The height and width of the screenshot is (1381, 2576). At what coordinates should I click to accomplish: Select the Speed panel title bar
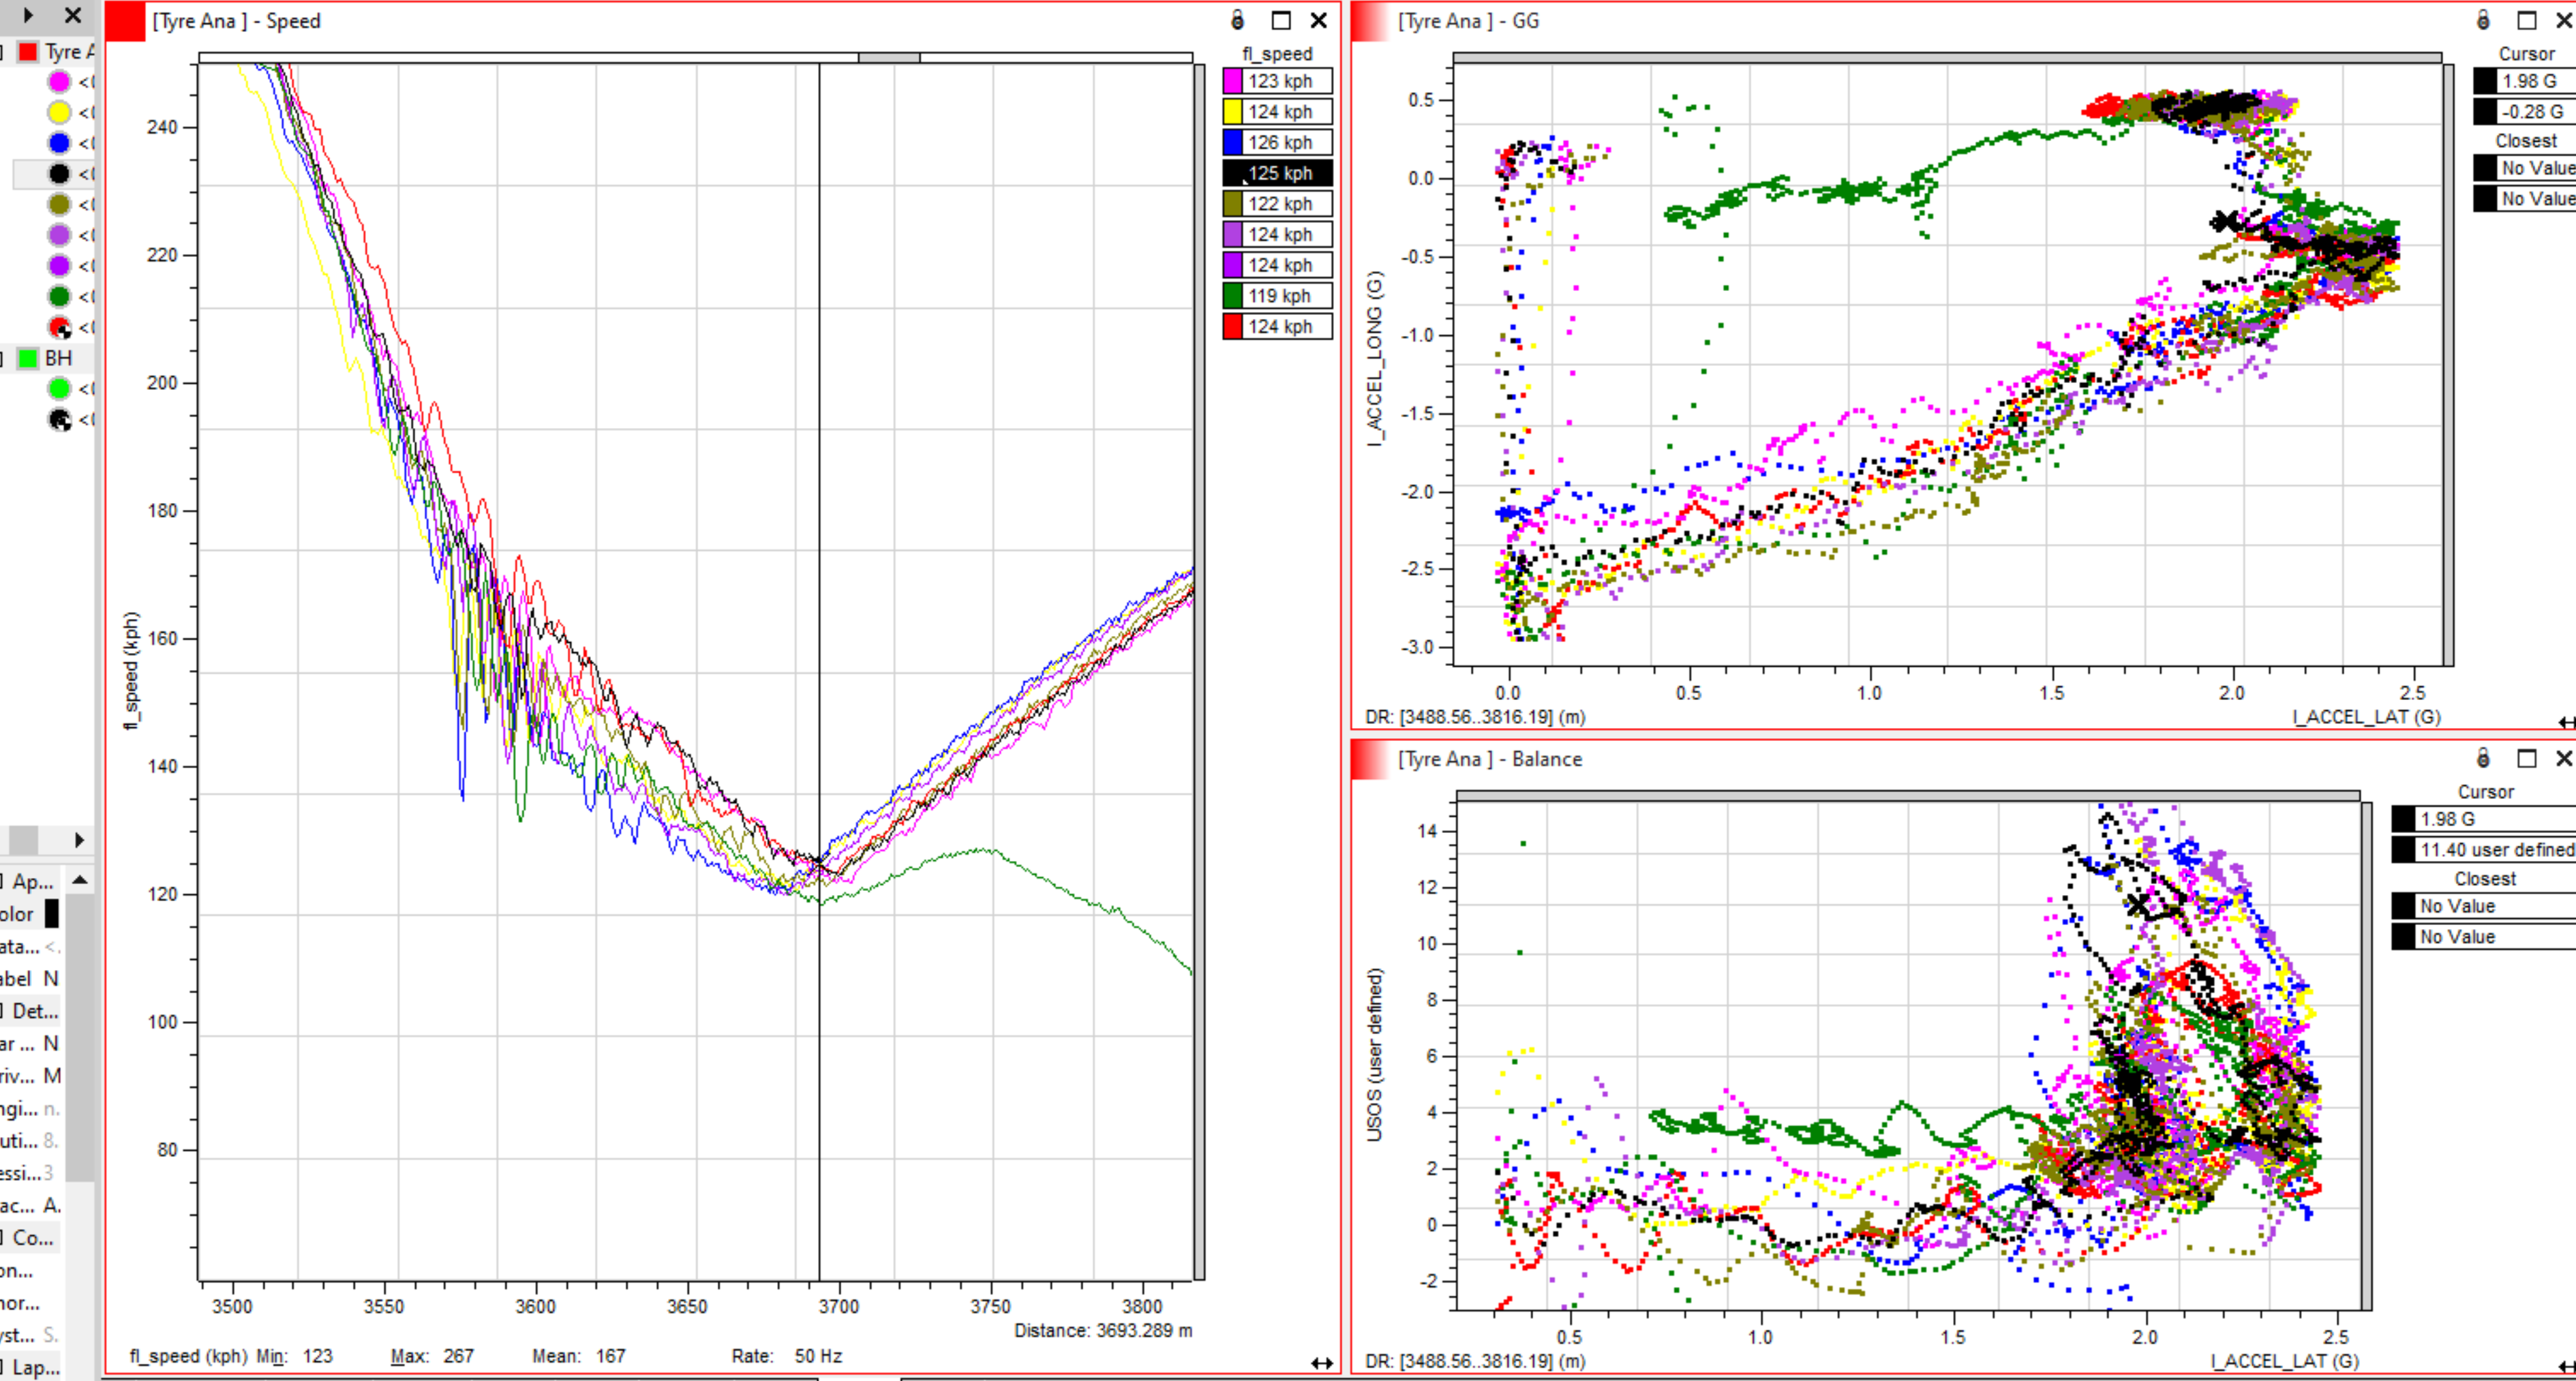coord(236,21)
